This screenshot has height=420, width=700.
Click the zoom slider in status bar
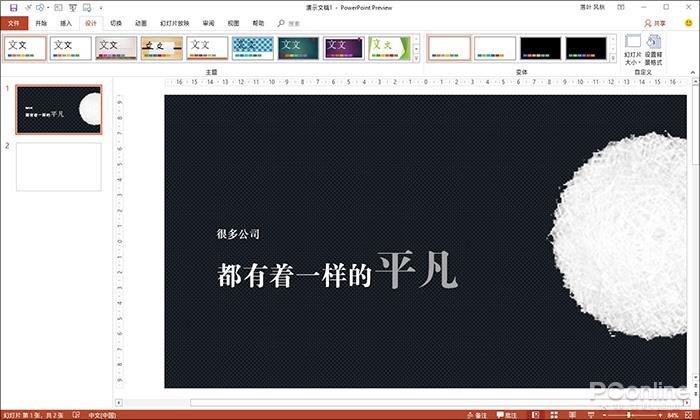click(630, 414)
